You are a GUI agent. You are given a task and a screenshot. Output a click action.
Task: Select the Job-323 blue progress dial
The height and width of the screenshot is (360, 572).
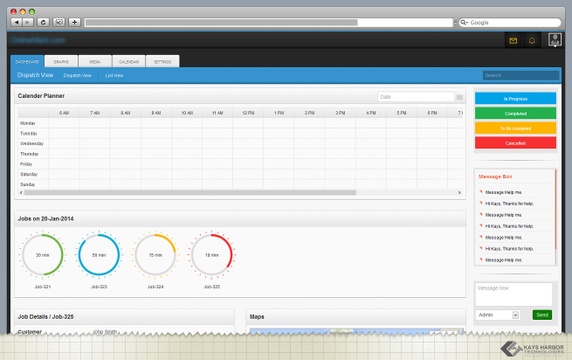(x=99, y=255)
